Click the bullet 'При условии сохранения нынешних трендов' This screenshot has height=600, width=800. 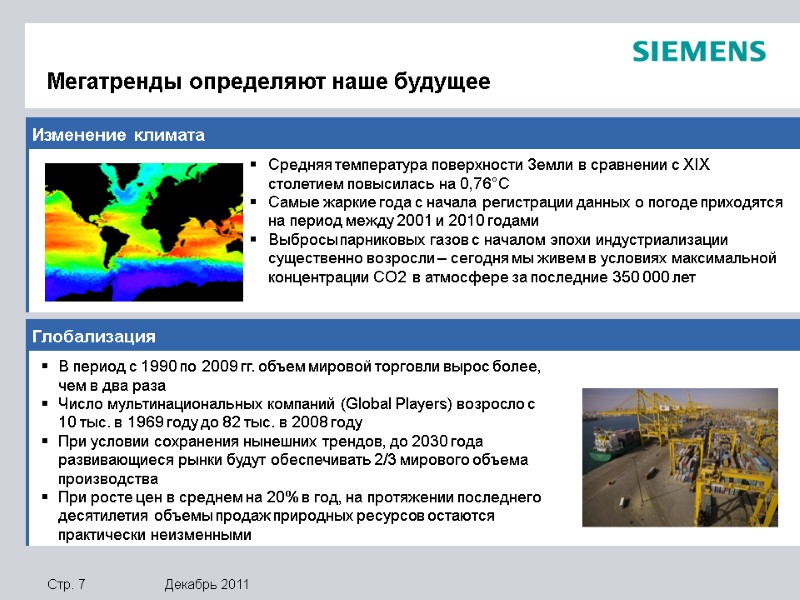pyautogui.click(x=293, y=460)
